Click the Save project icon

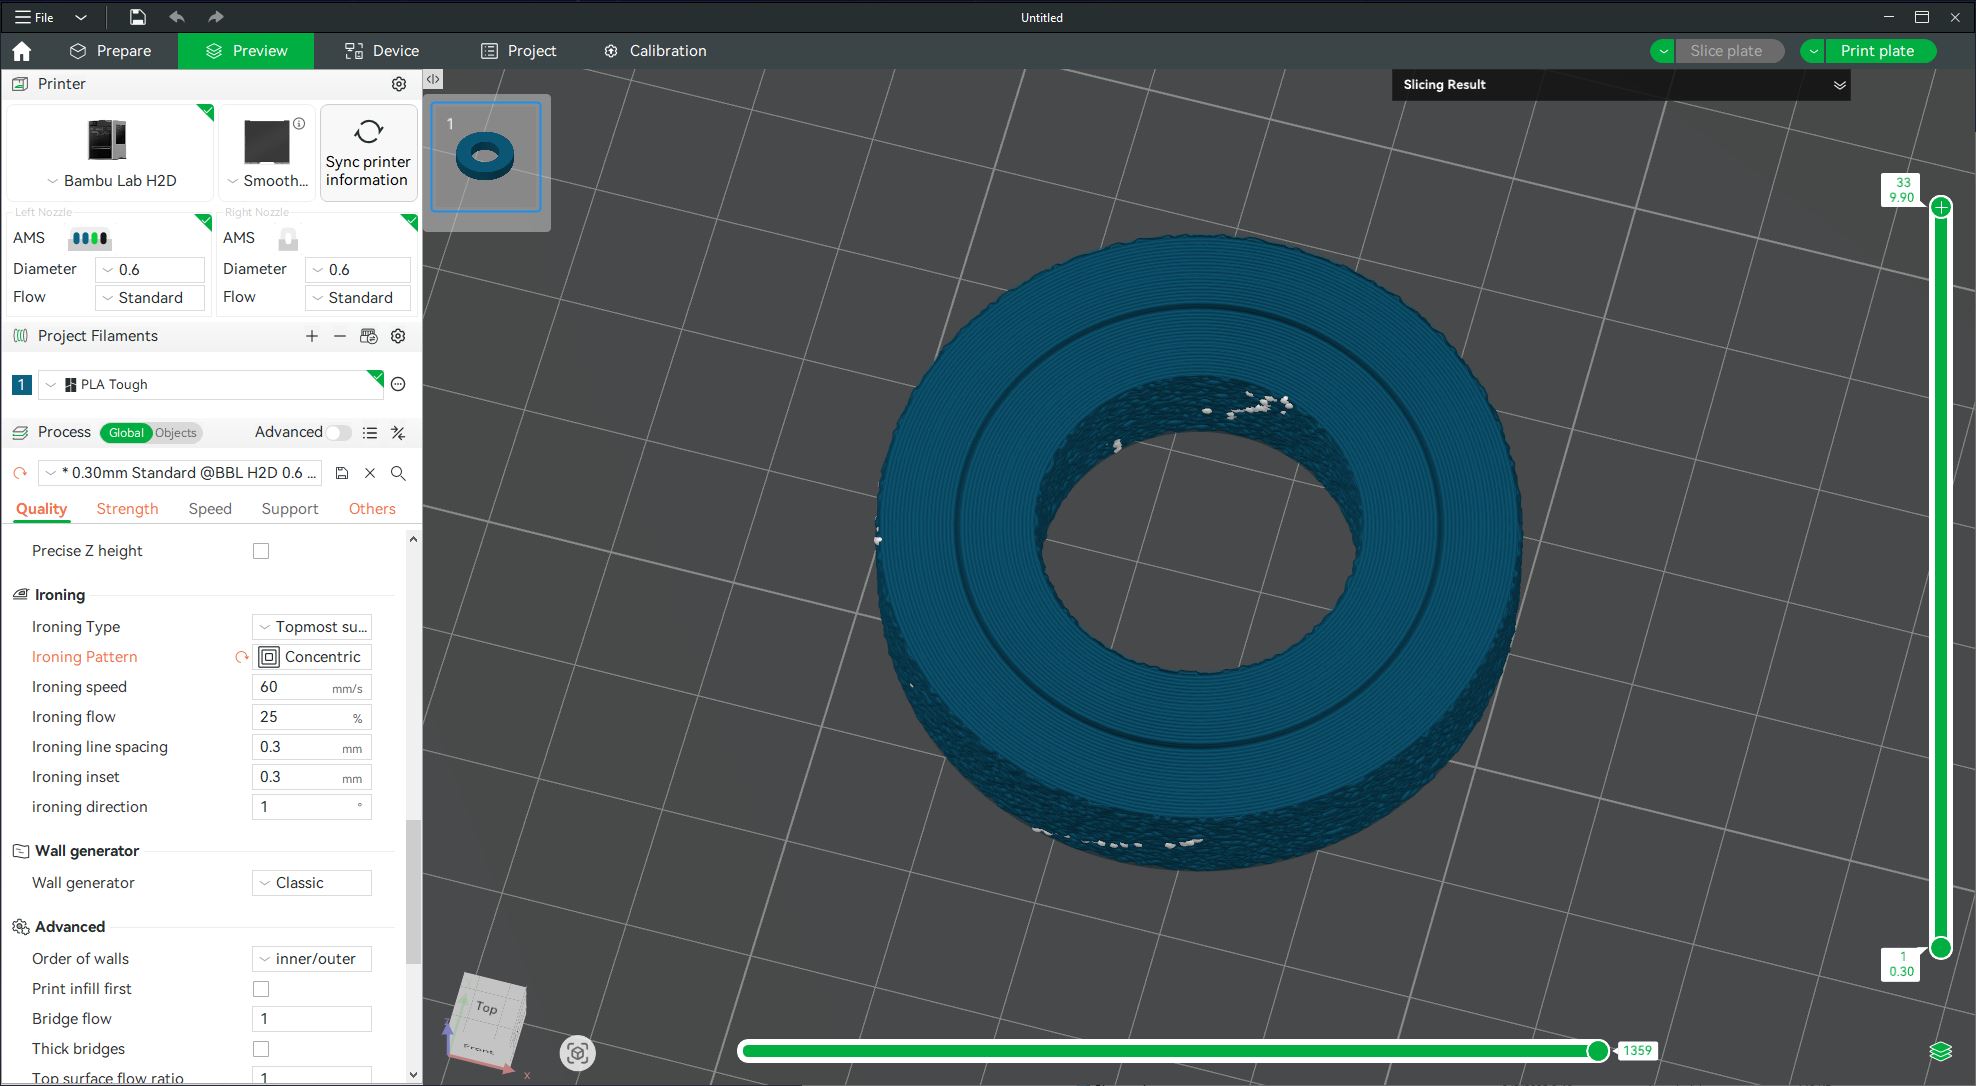pyautogui.click(x=138, y=17)
